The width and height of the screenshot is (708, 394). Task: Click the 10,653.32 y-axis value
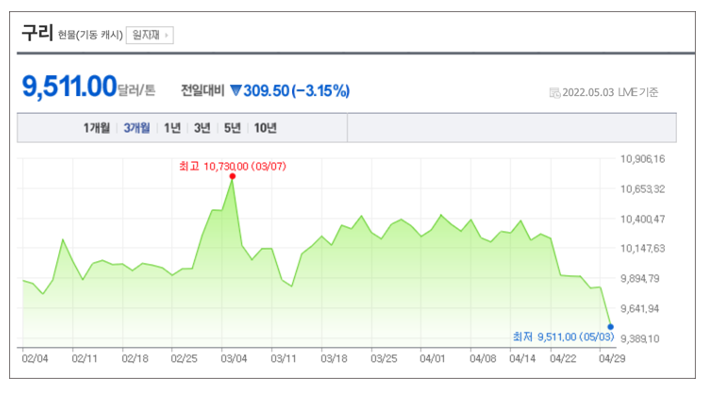[643, 189]
